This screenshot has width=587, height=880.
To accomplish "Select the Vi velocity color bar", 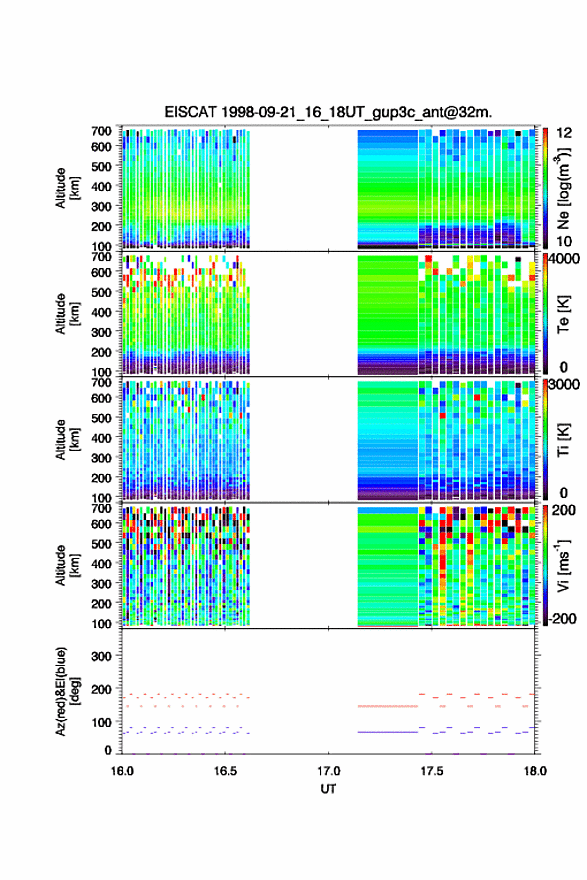I will coord(545,565).
